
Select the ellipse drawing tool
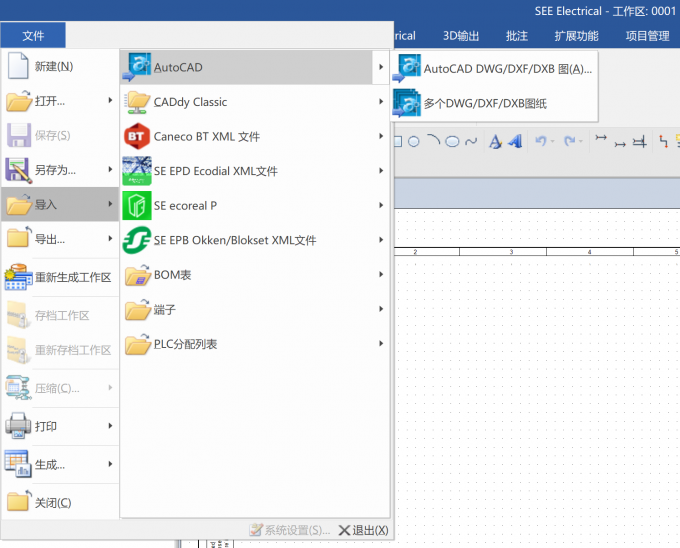tap(452, 141)
